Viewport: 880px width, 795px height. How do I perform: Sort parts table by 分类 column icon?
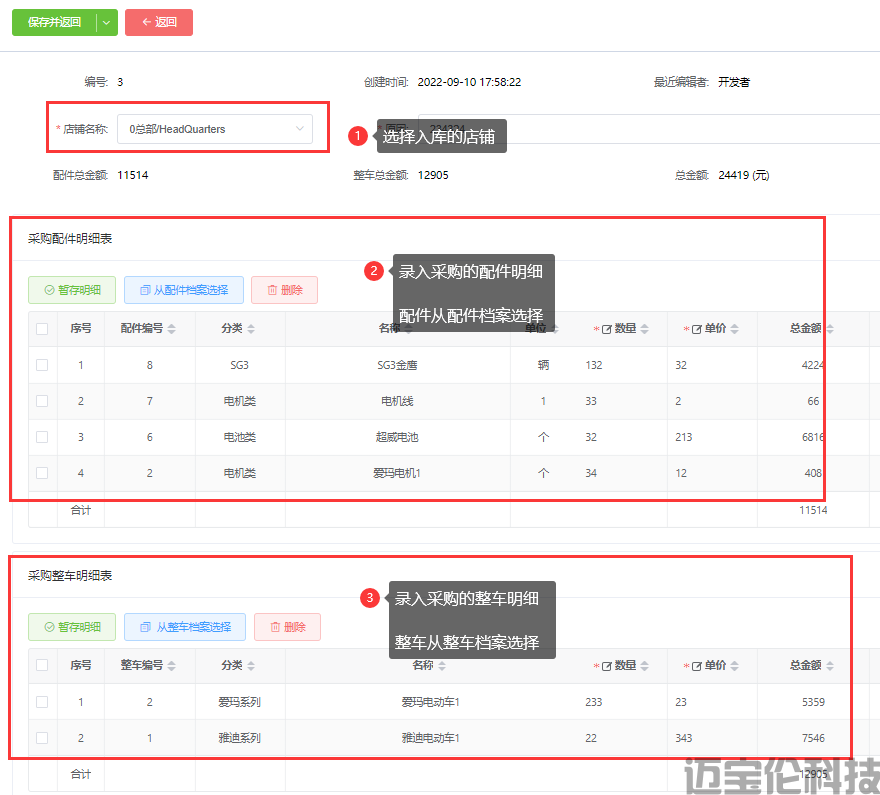coord(251,329)
